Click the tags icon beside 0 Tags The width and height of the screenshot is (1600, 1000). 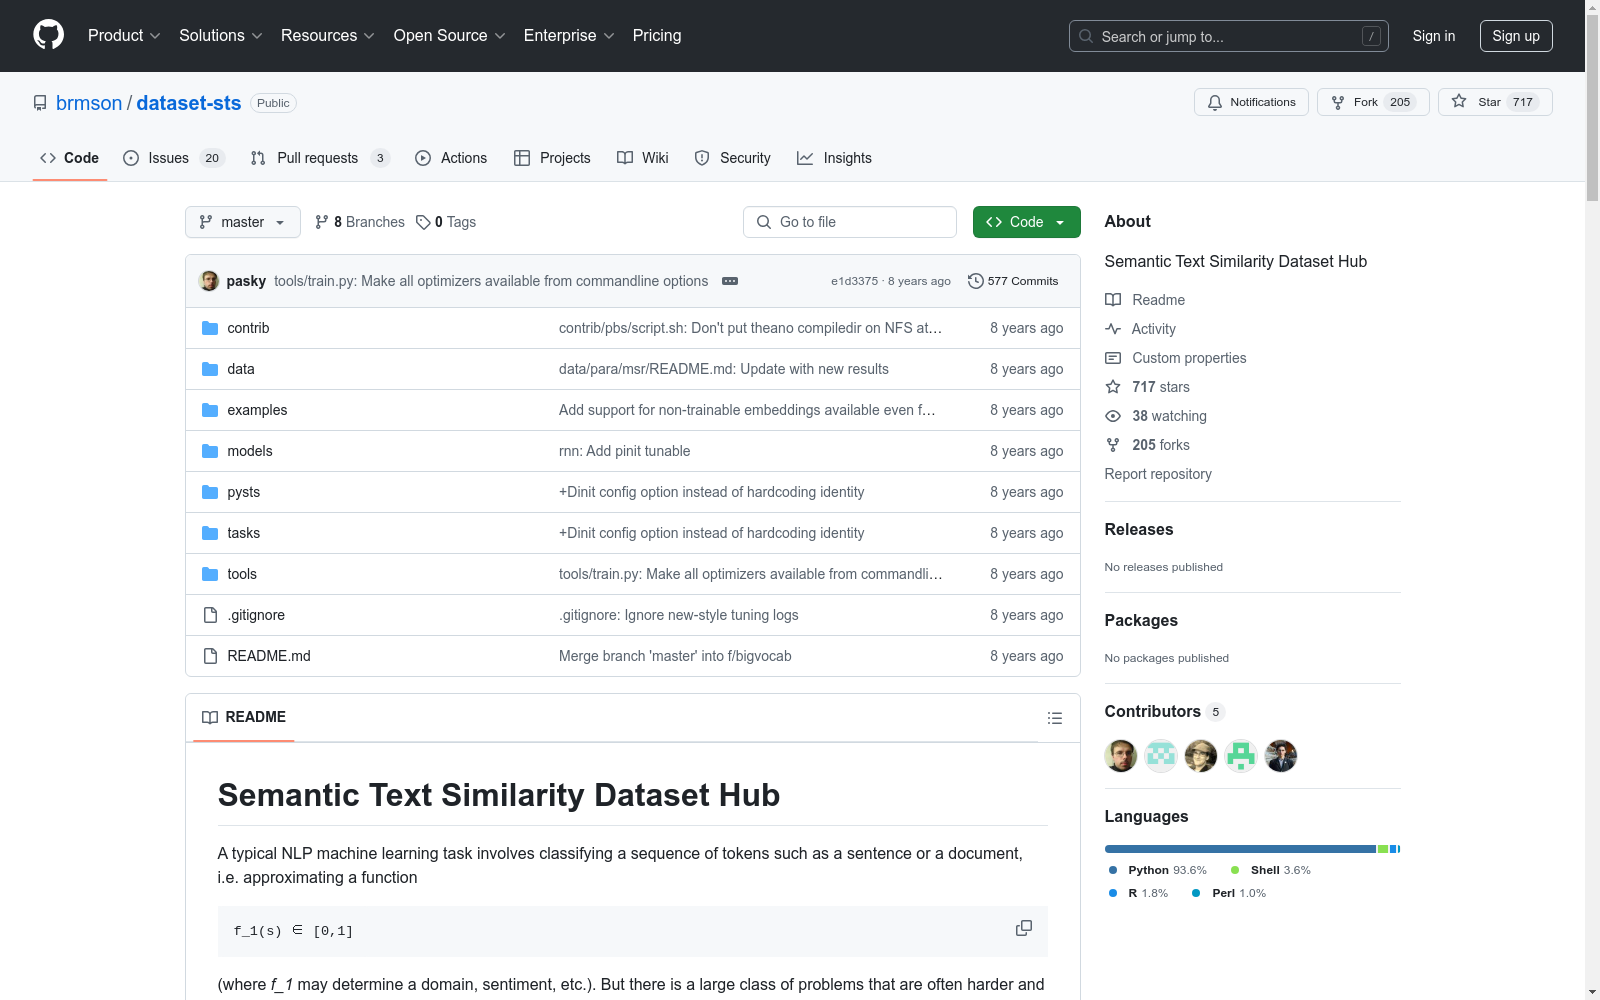(x=423, y=222)
